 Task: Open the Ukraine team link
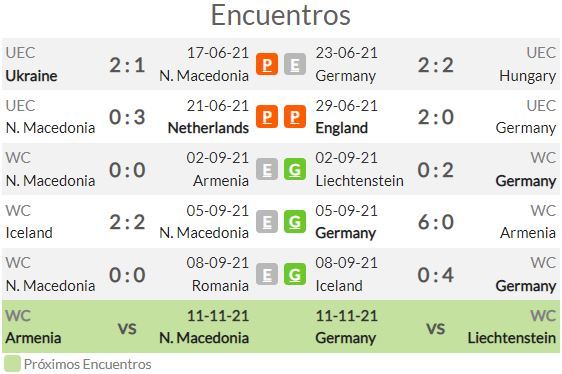(32, 76)
